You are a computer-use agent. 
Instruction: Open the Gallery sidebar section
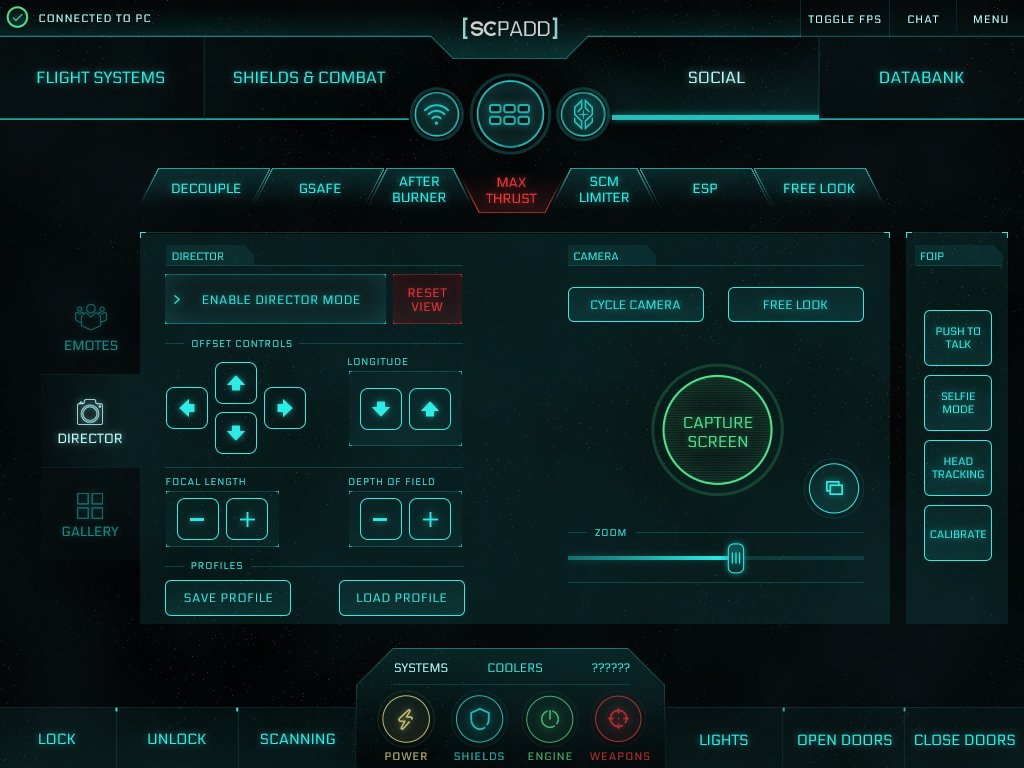(x=90, y=515)
